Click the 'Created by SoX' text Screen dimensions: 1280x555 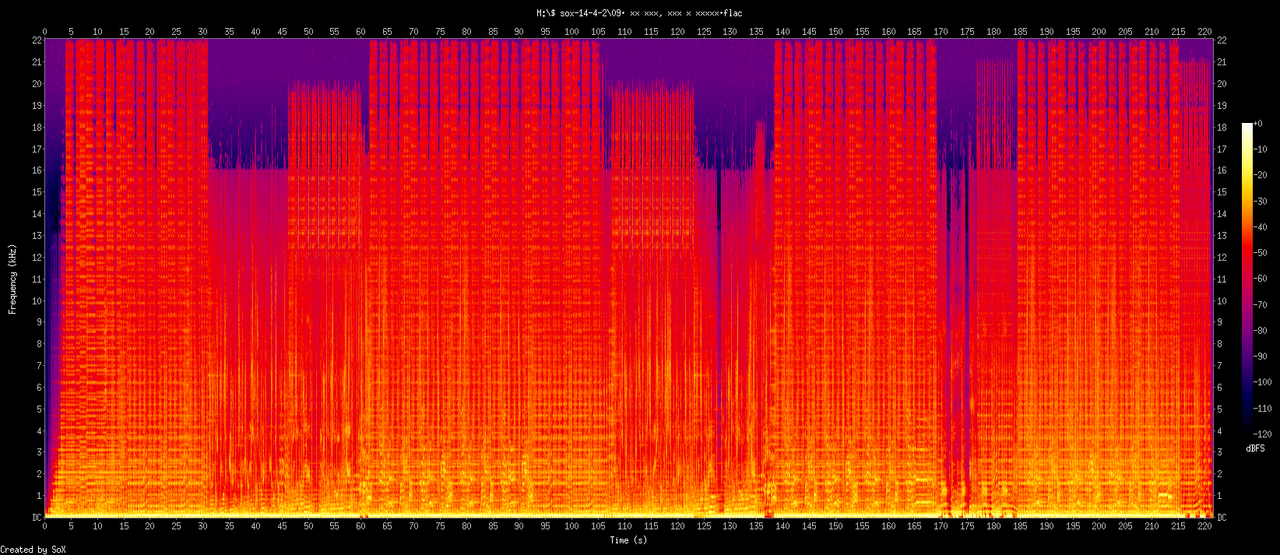pos(32,549)
